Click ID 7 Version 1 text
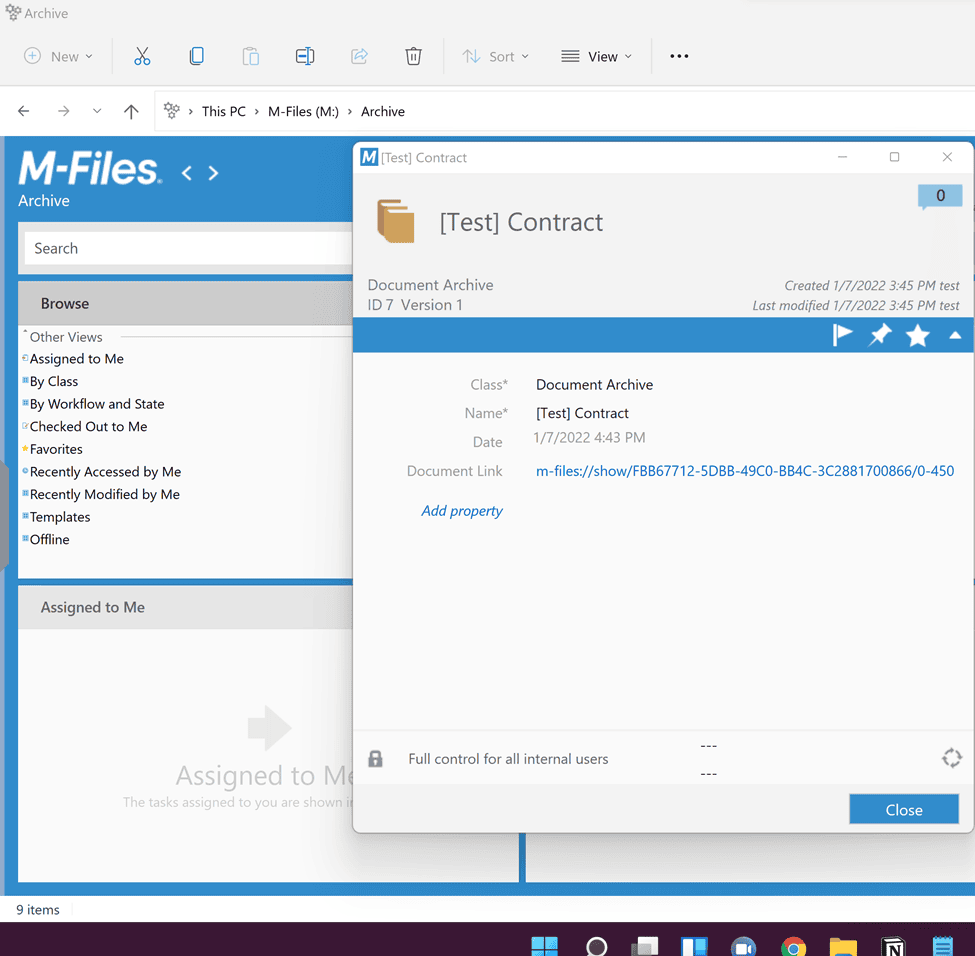The image size is (975, 956). [x=415, y=305]
